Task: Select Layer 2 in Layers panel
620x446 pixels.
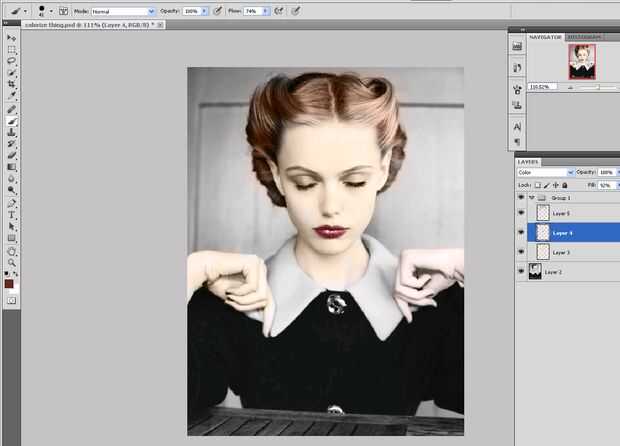Action: [x=574, y=272]
